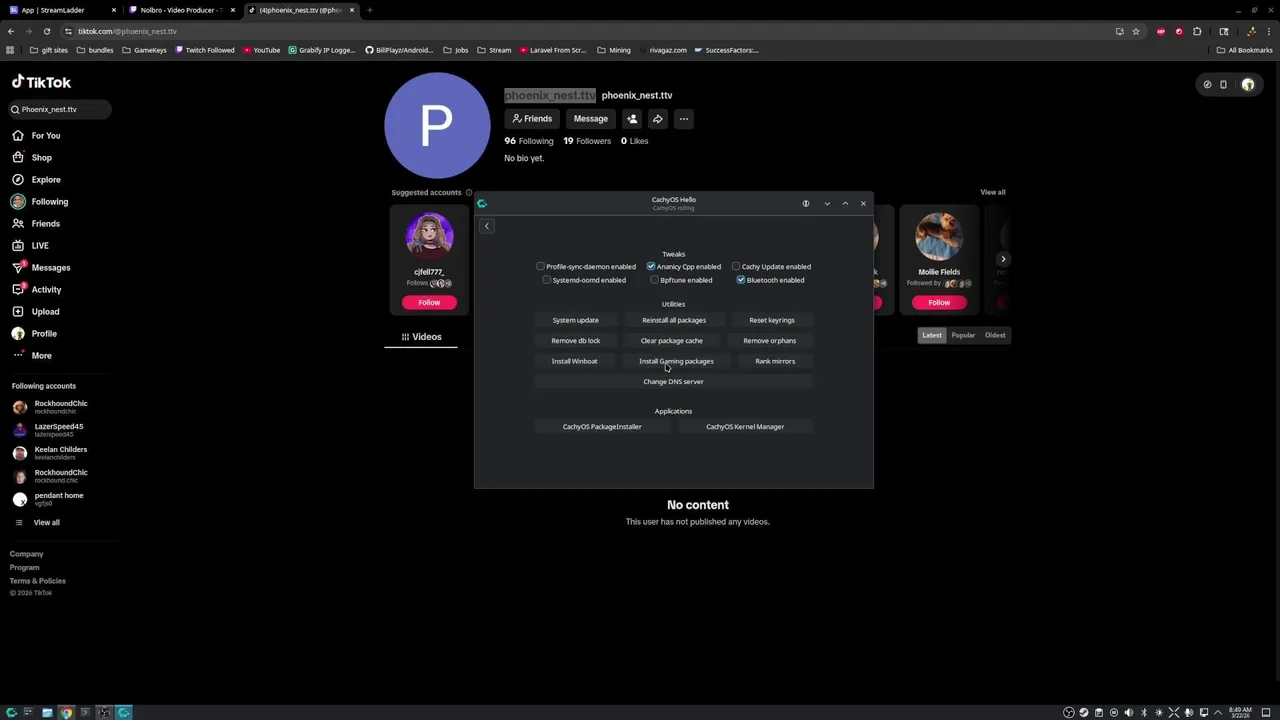The image size is (1280, 720).
Task: Enable Profile-sync-daemon checkbox
Action: point(541,267)
